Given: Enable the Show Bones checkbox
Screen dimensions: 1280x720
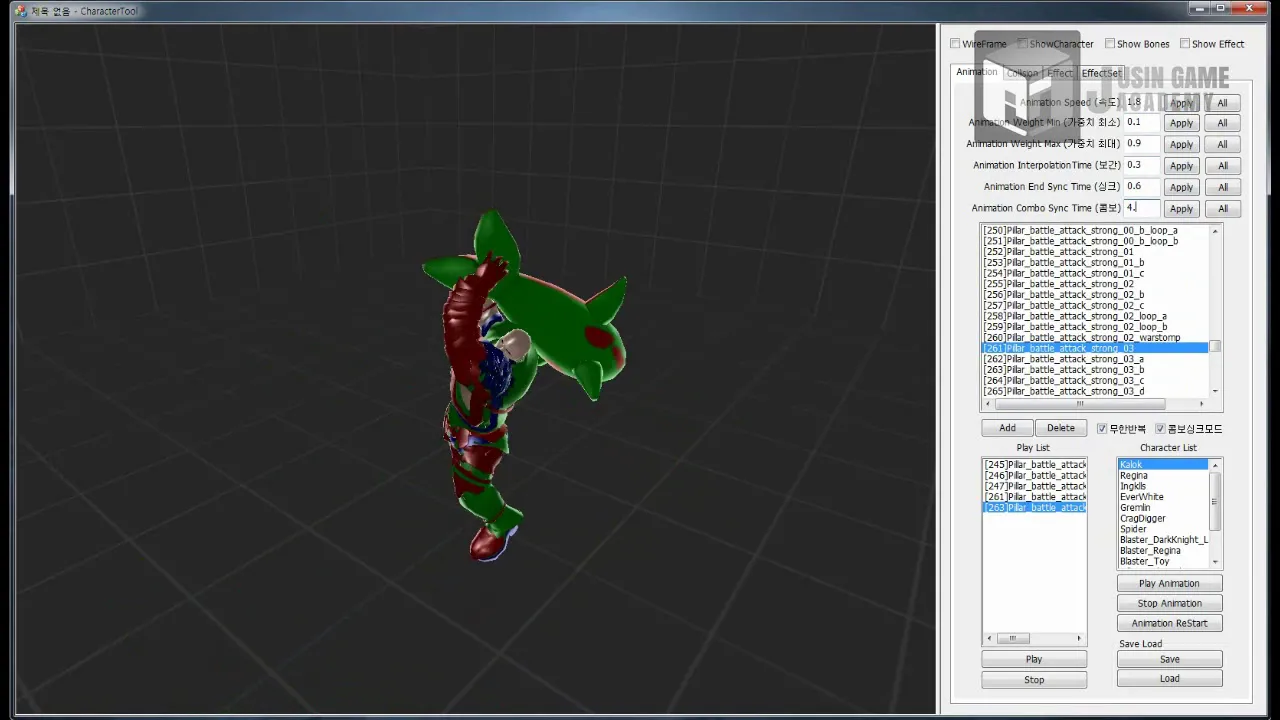Looking at the screenshot, I should [1110, 44].
